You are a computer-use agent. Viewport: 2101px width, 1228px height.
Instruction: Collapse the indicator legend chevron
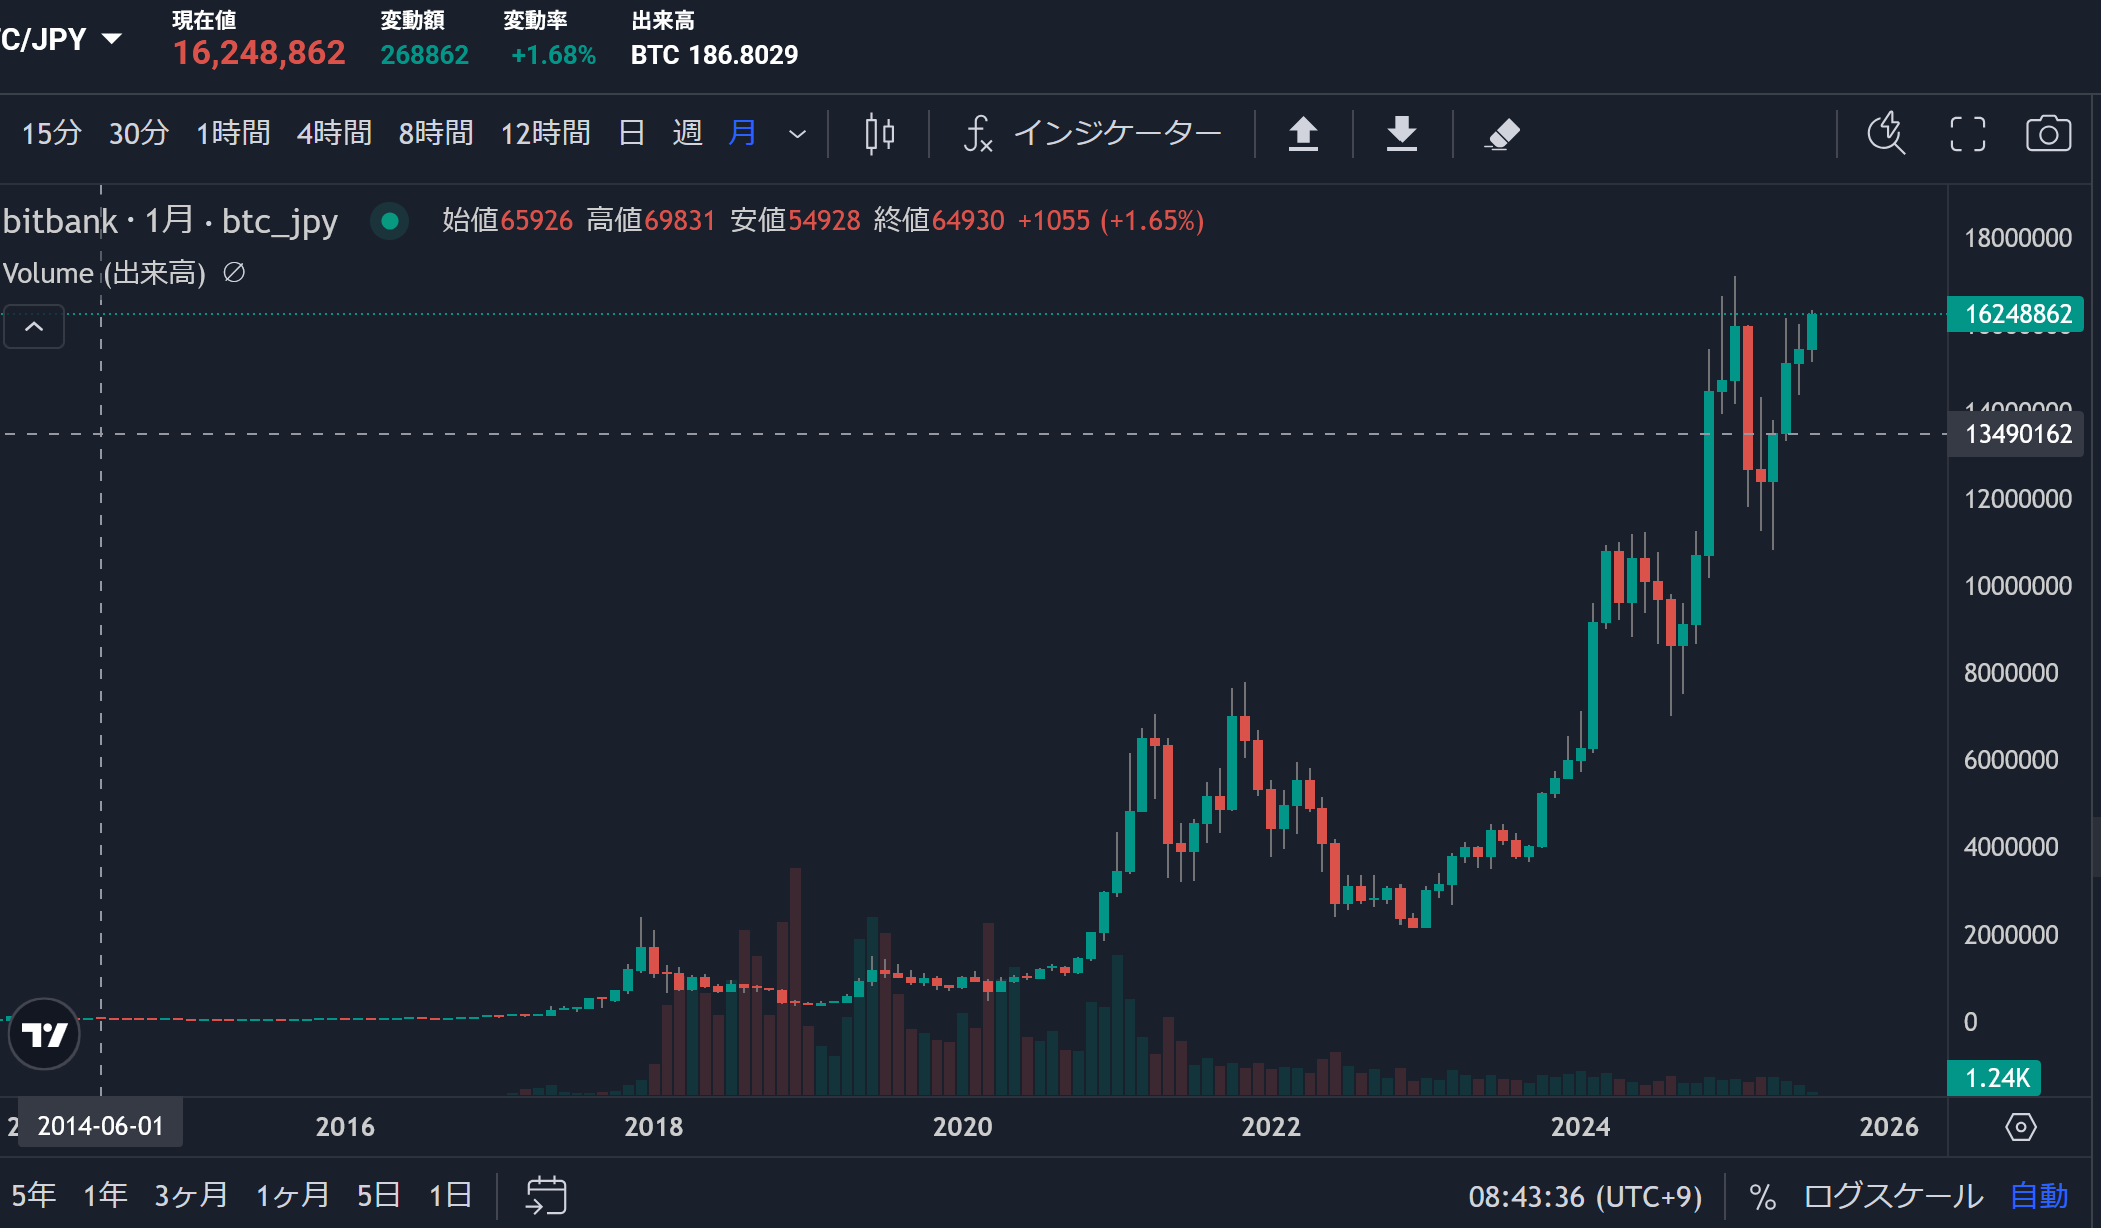(x=34, y=327)
